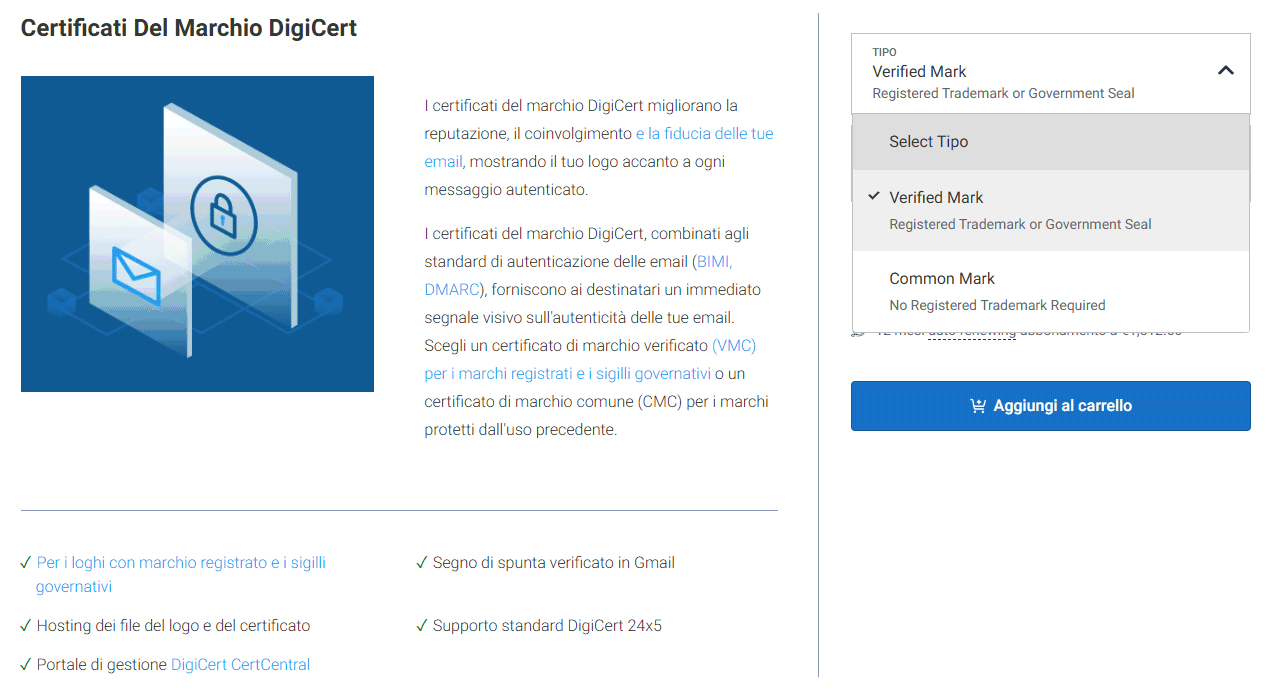The image size is (1273, 691).
Task: Collapse the Tipo dropdown chevron
Action: [1226, 71]
